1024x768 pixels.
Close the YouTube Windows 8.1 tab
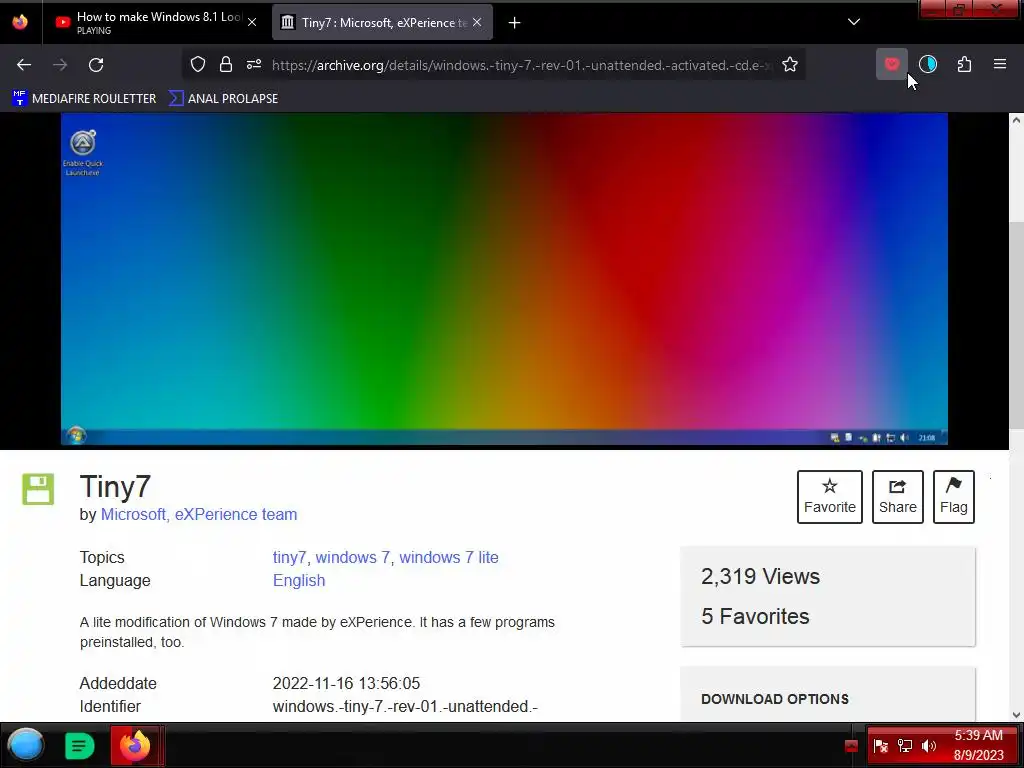[x=252, y=22]
